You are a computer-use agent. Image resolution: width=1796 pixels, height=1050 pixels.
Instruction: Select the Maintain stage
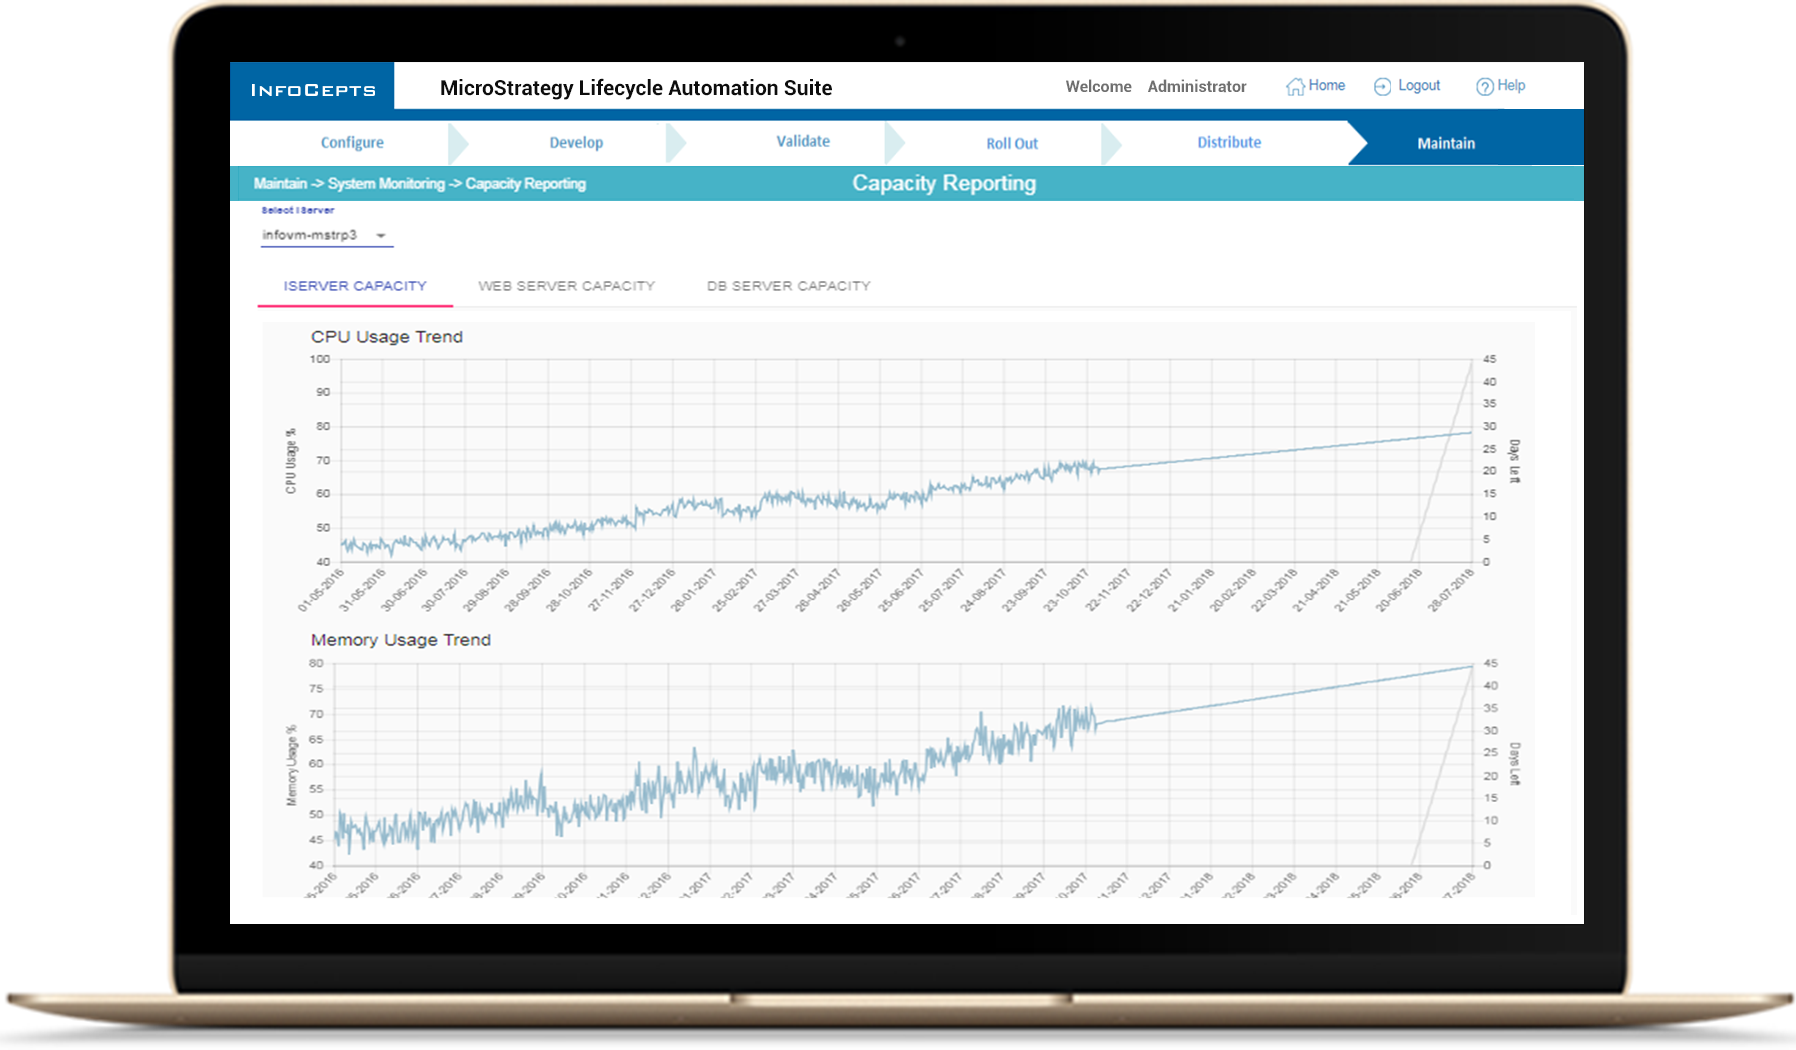pos(1445,144)
